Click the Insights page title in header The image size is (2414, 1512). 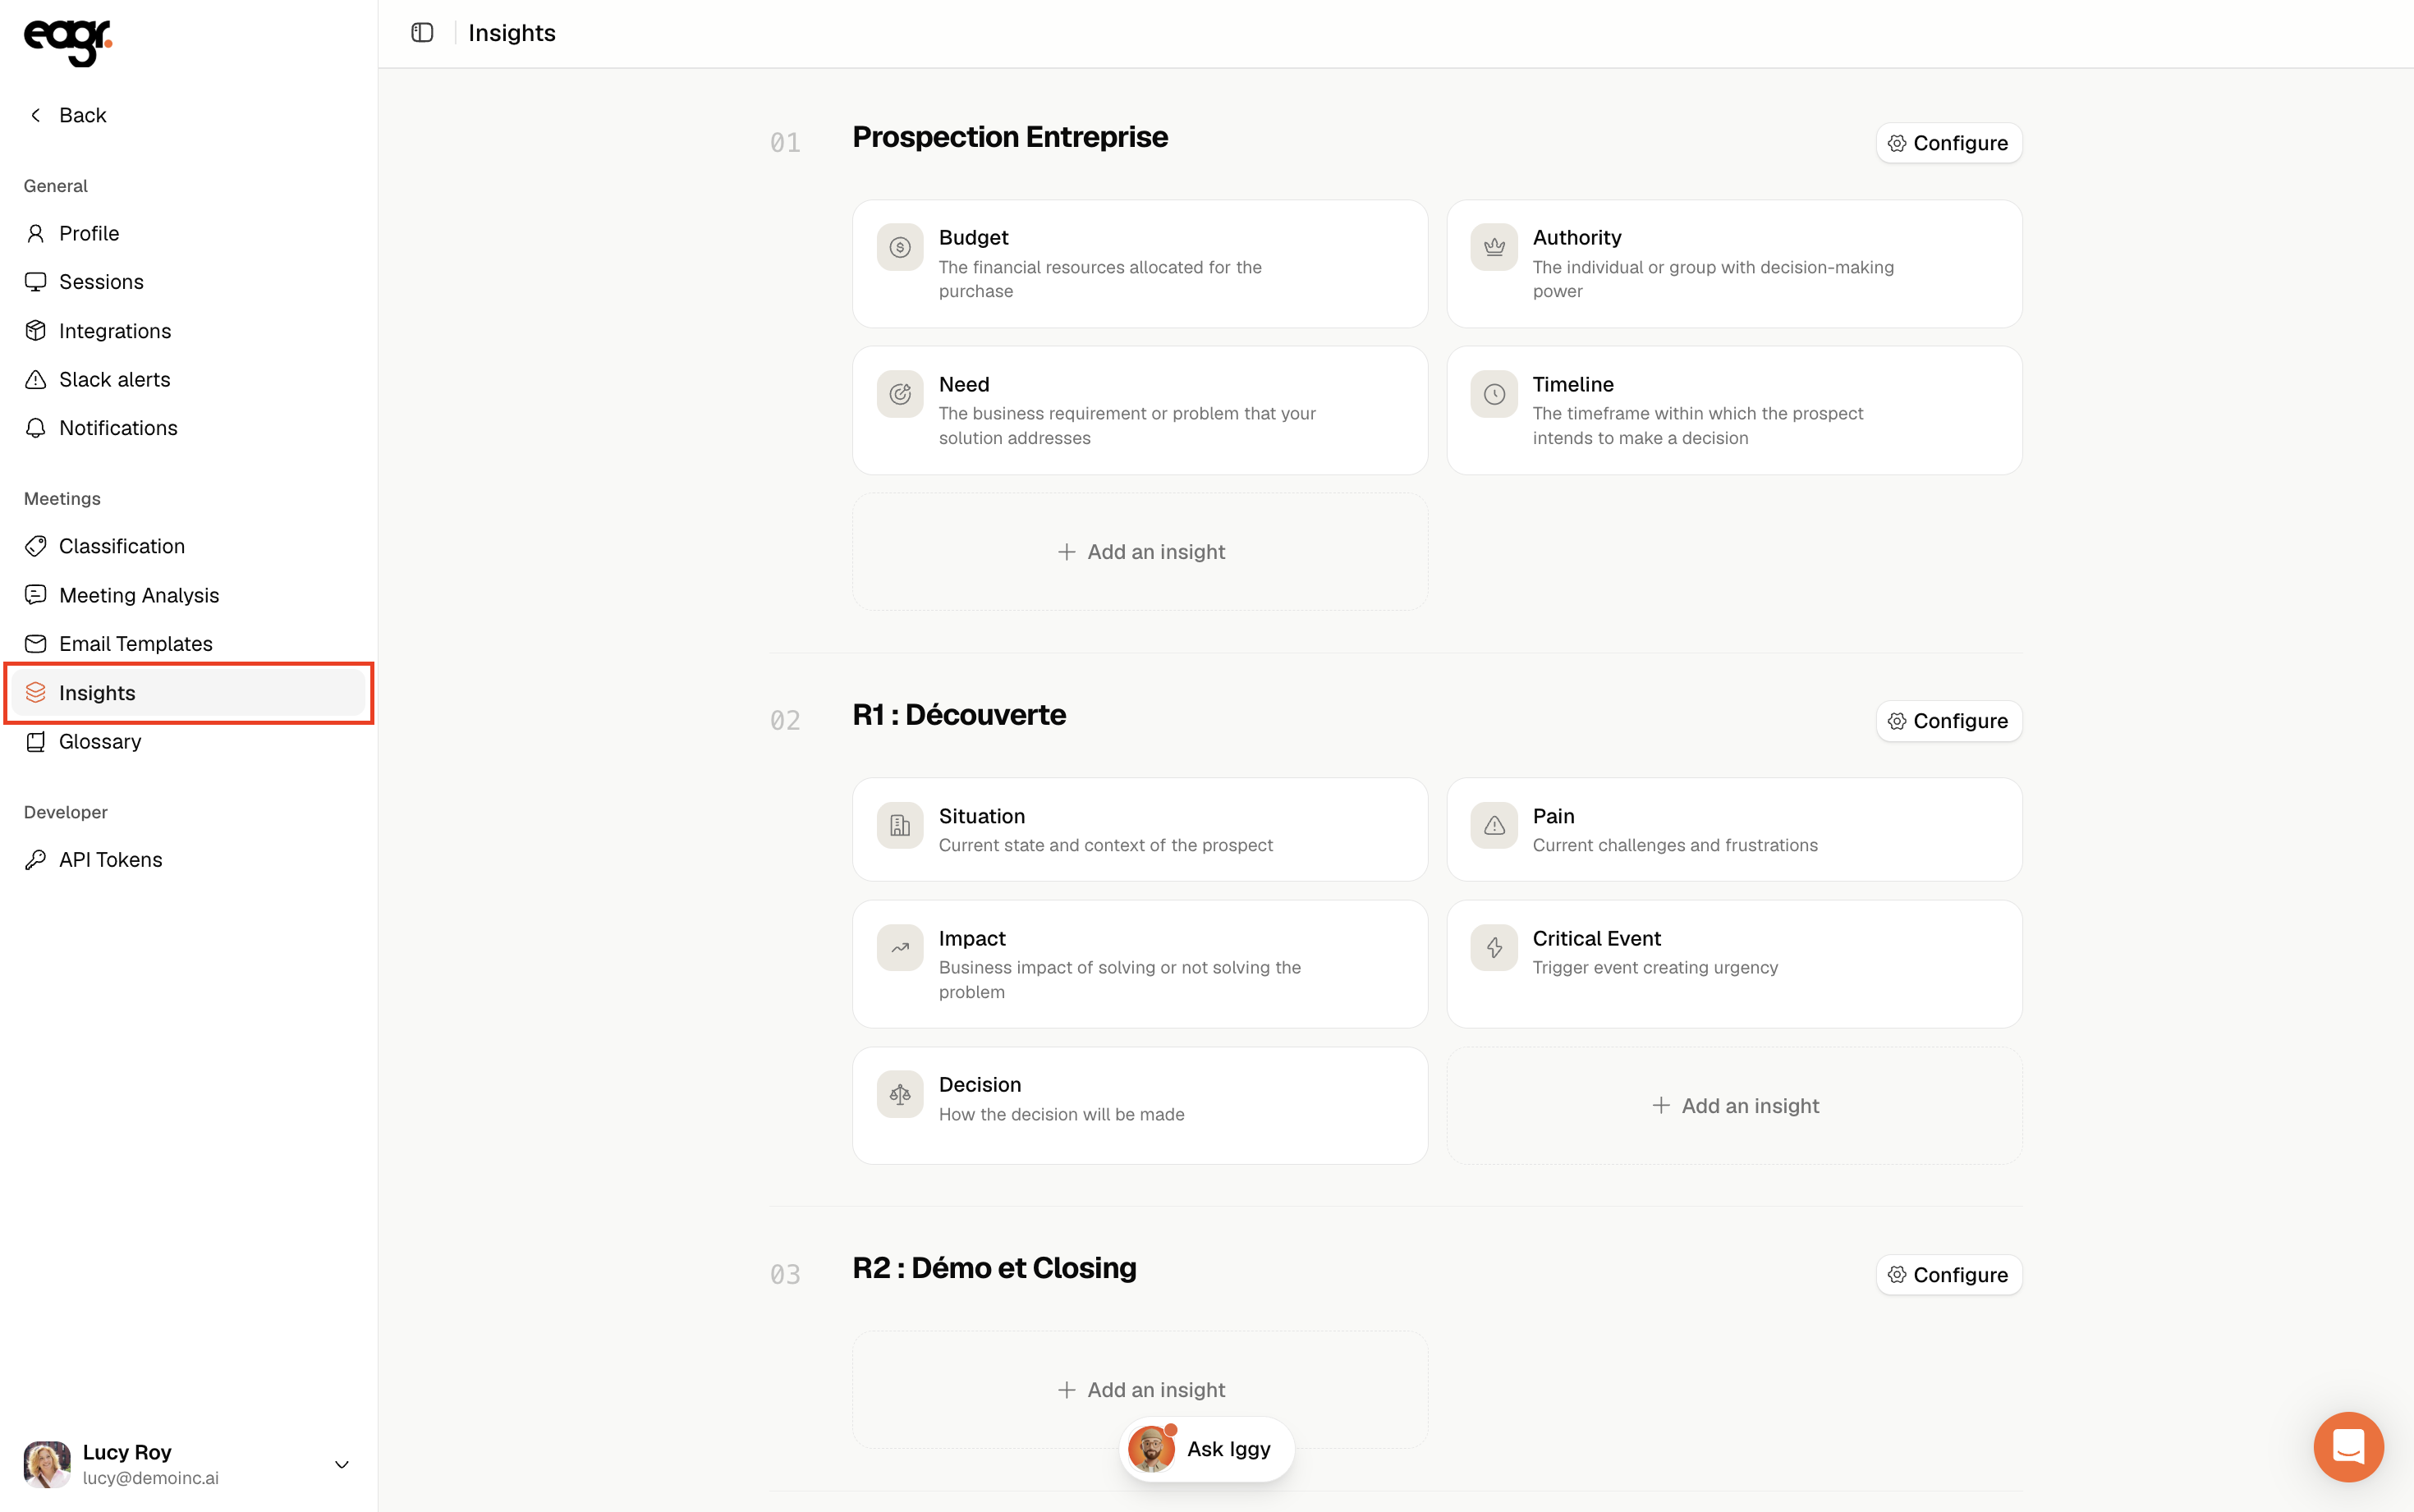coord(512,33)
